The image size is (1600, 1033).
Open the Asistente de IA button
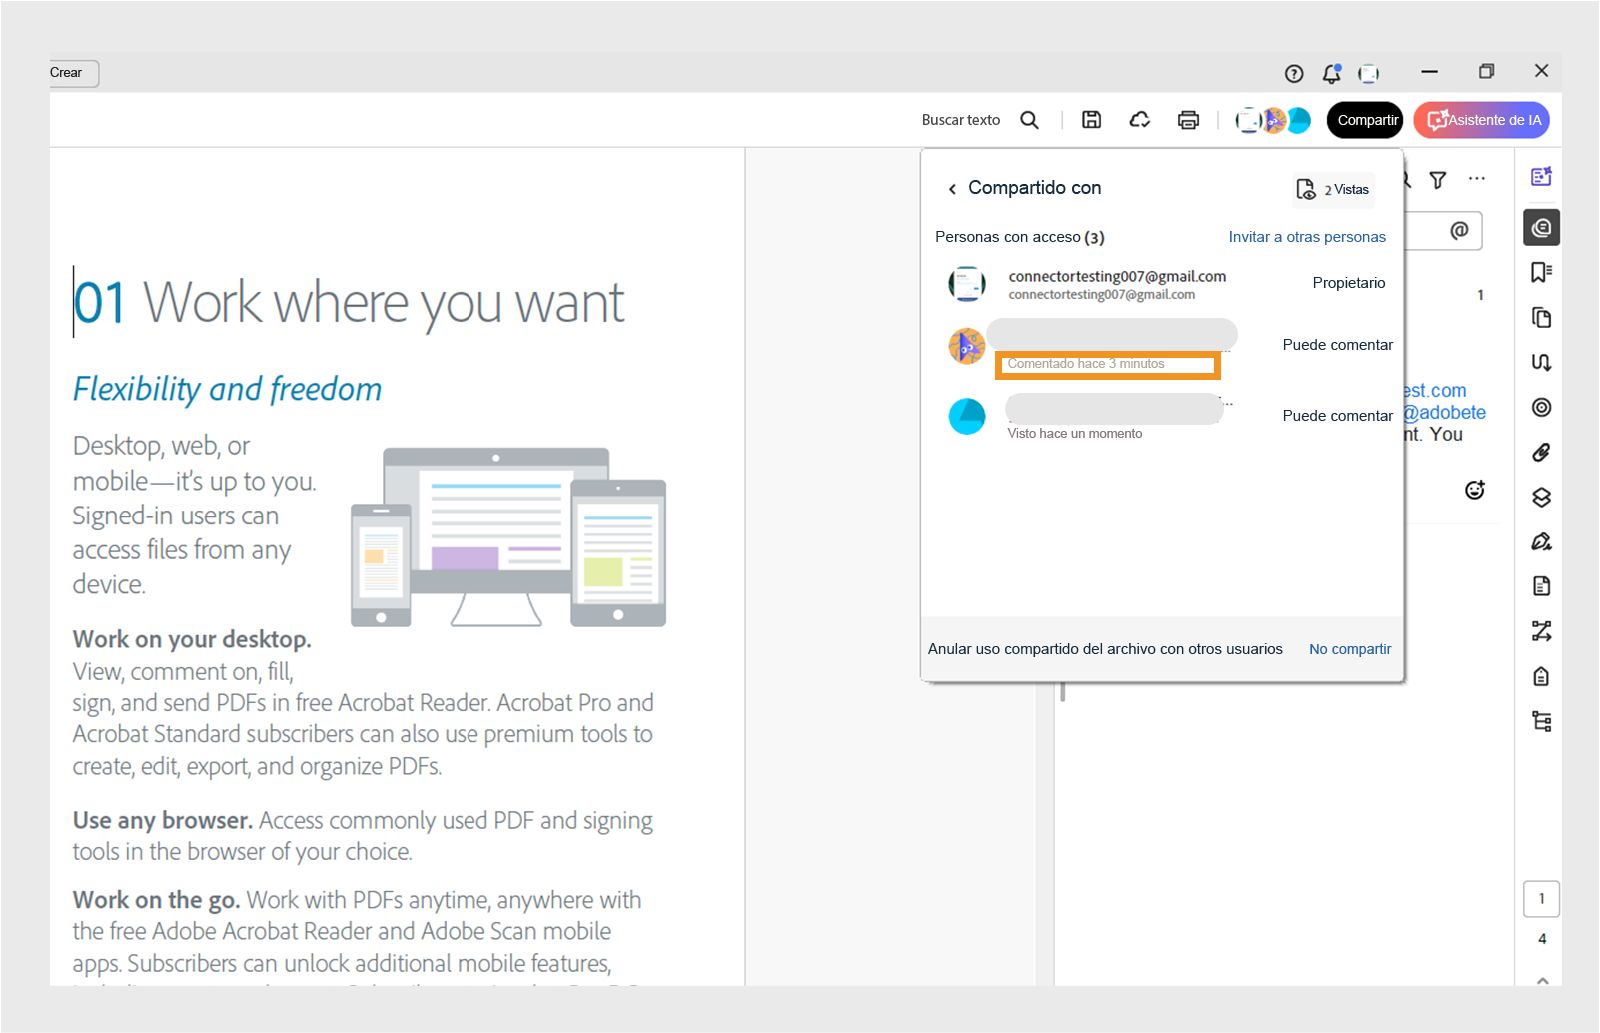1482,120
